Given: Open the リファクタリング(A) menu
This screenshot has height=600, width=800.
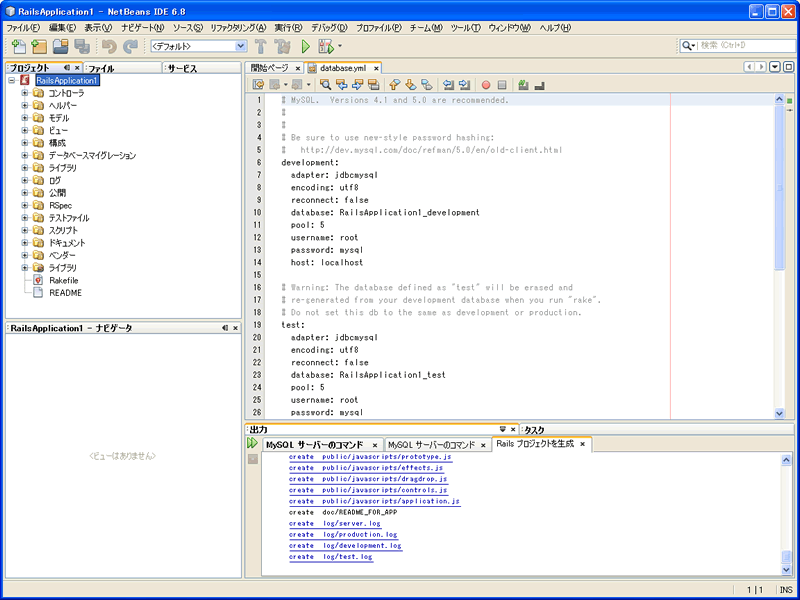Looking at the screenshot, I should point(238,28).
